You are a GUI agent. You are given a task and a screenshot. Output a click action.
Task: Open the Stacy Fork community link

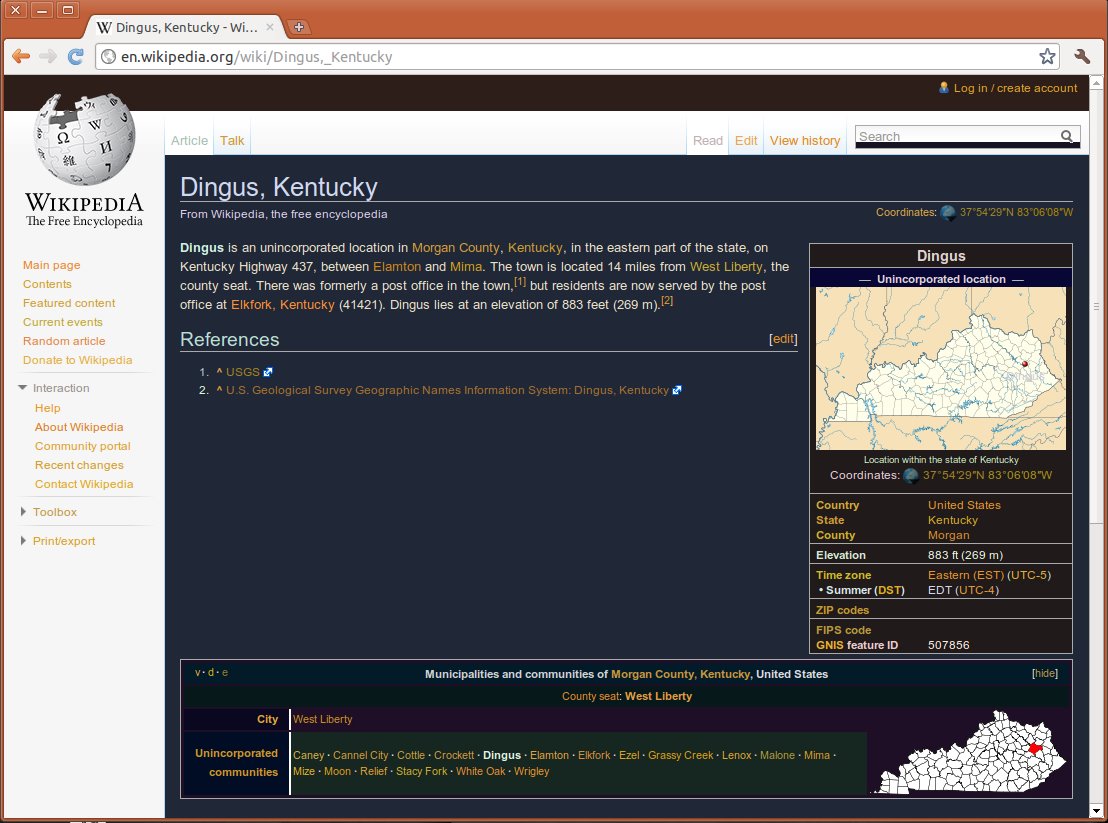point(421,771)
